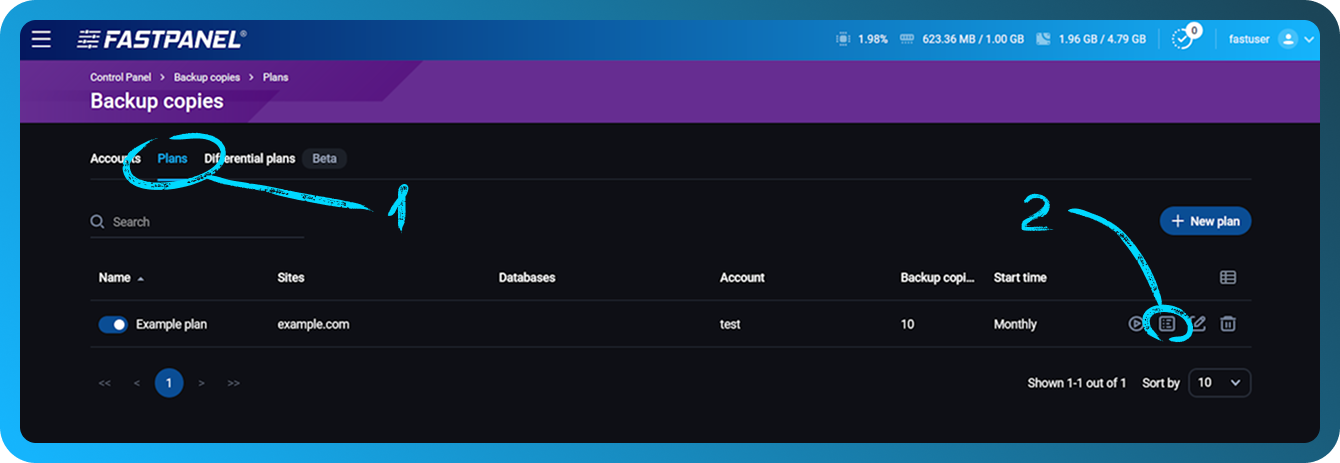Screen dimensions: 1340x463
Task: Click the Backup copies breadcrumb link
Action: pos(207,77)
